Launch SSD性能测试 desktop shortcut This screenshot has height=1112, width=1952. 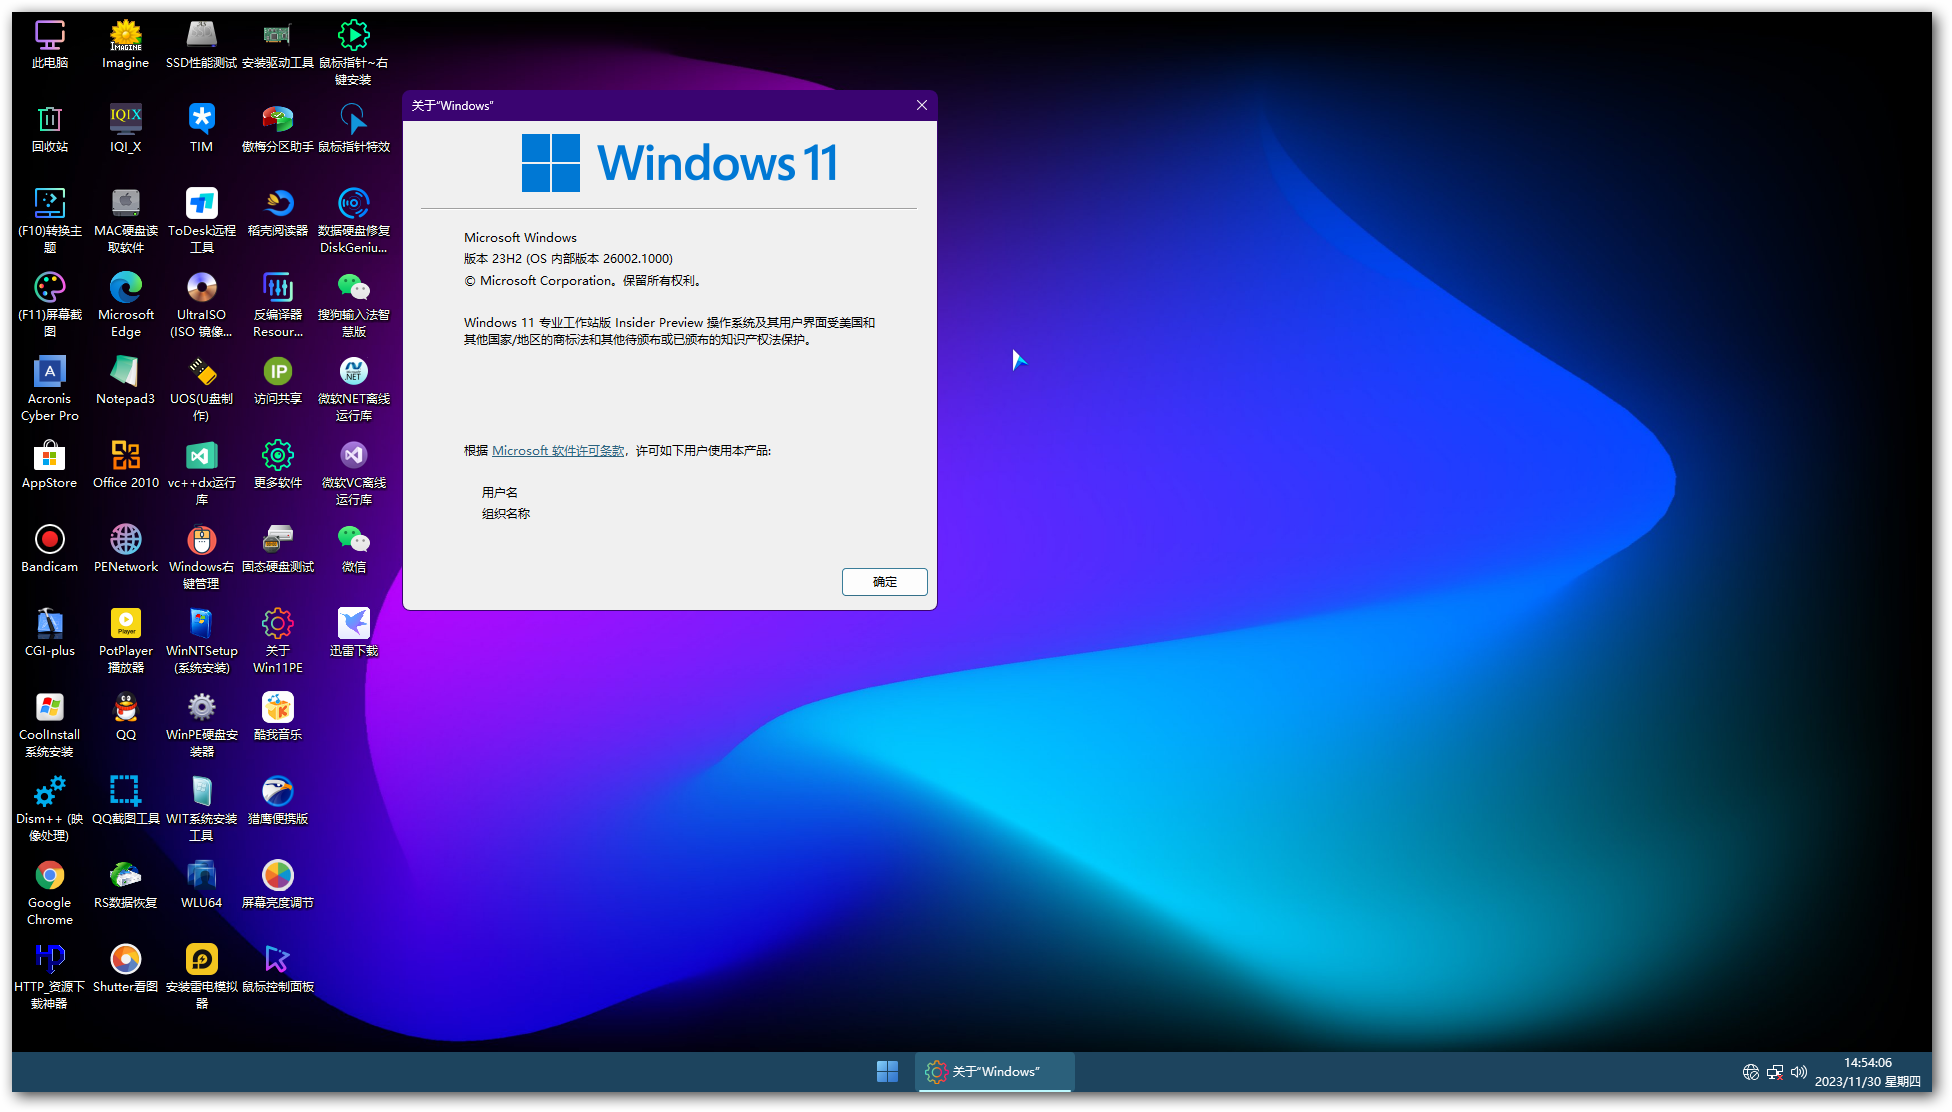tap(202, 44)
